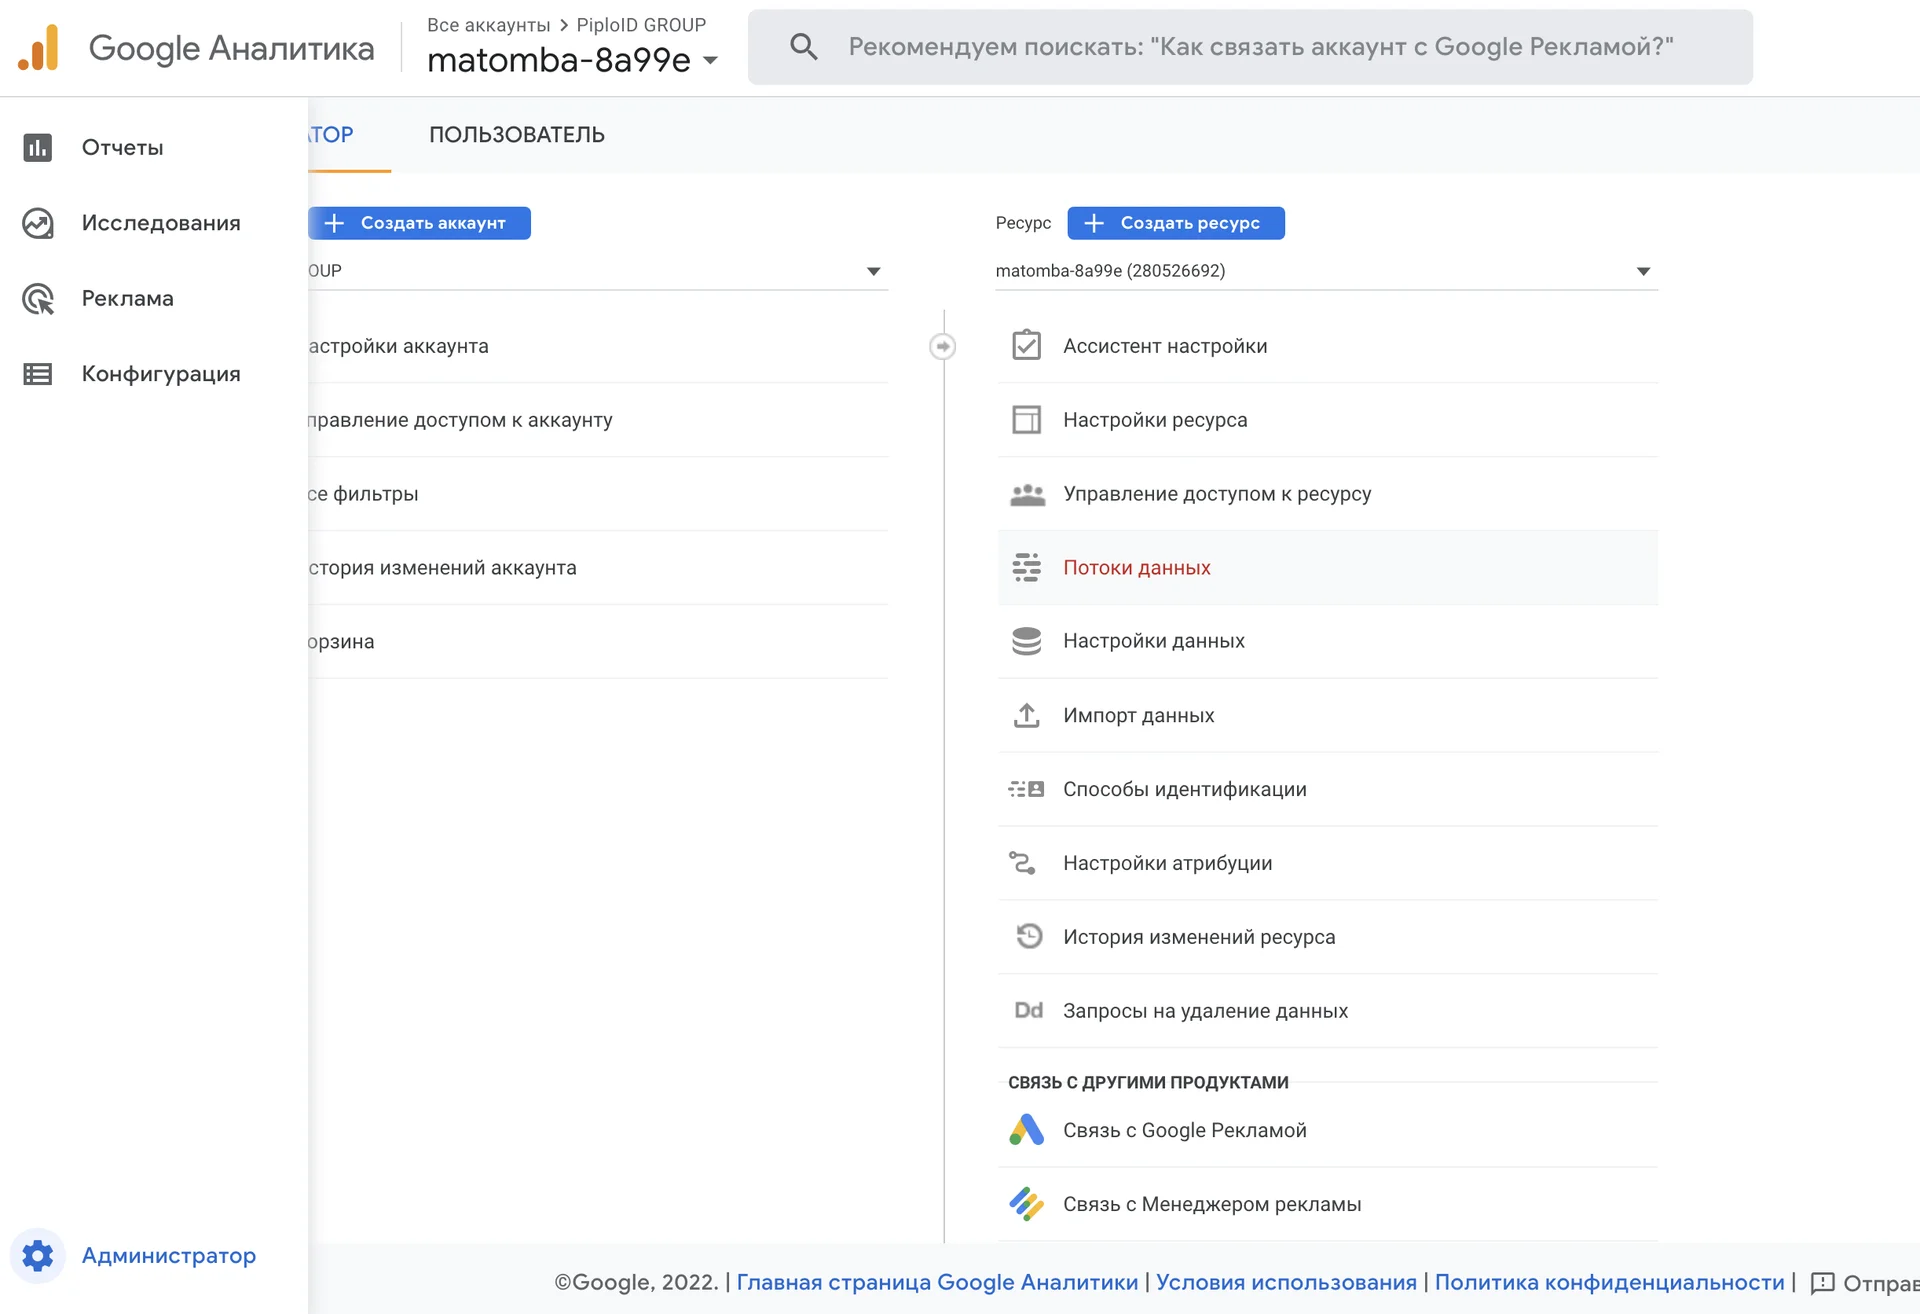1920x1314 pixels.
Task: Open the Отчеты reports icon
Action: click(x=38, y=148)
